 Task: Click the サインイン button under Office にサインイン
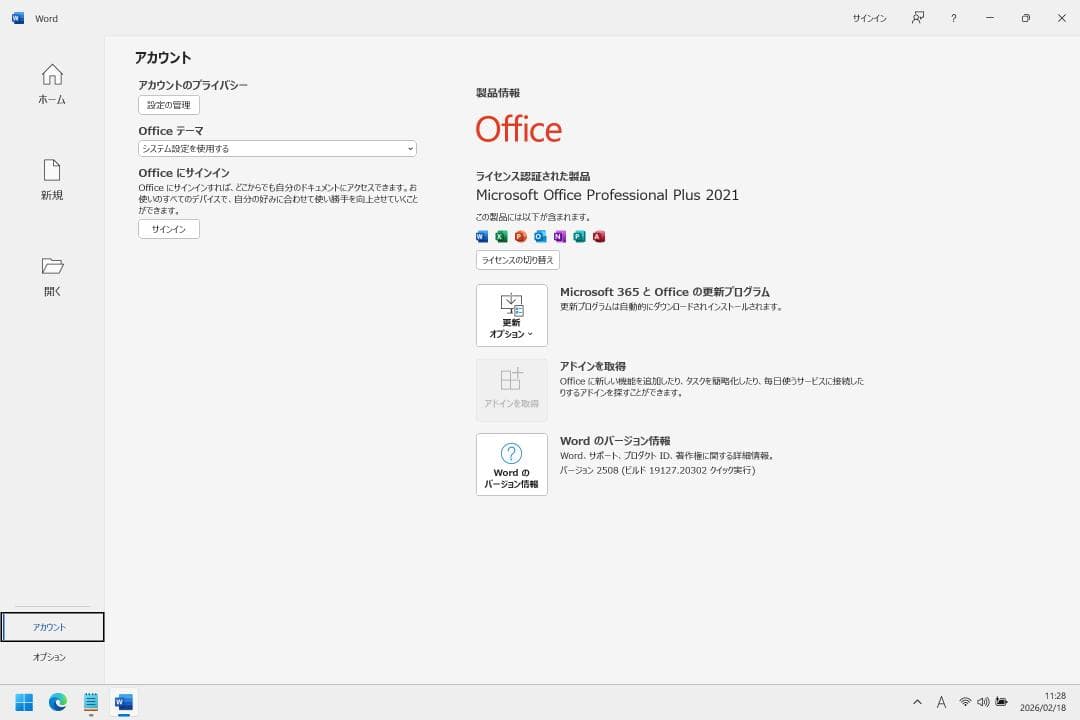169,229
